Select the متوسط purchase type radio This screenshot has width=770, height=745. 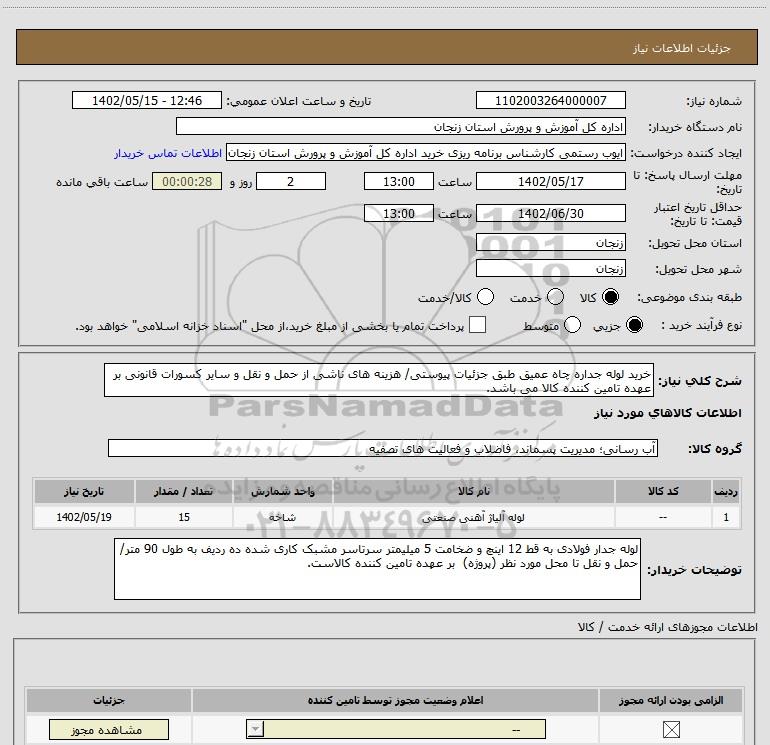point(572,325)
